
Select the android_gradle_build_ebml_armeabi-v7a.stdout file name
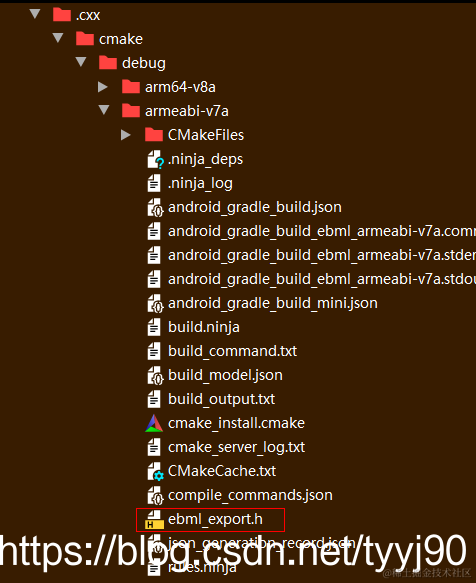(x=322, y=279)
